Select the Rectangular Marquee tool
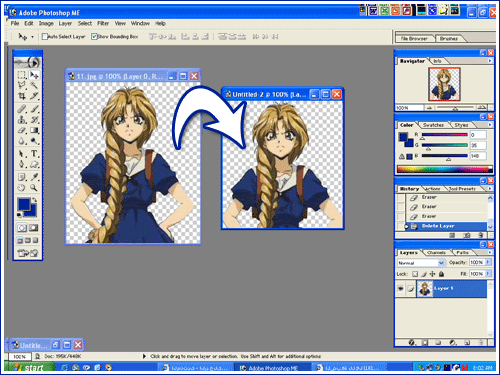This screenshot has width=500, height=375. [x=22, y=75]
